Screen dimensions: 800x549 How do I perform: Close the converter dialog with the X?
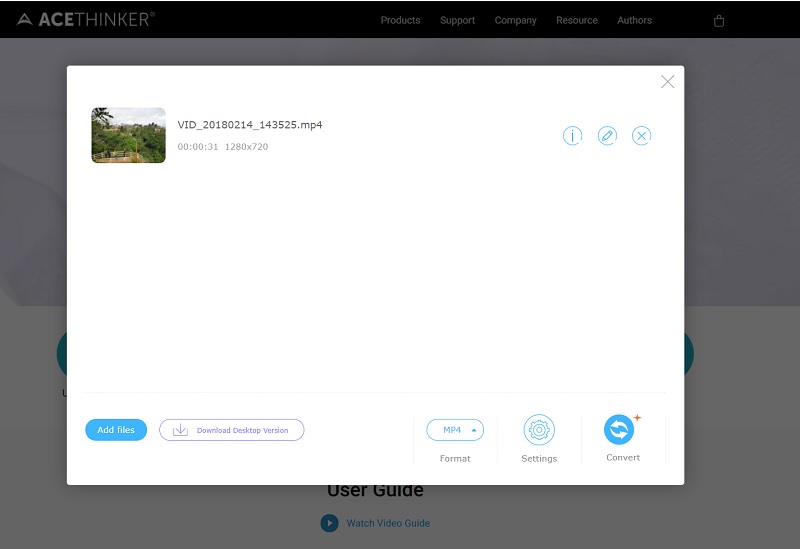[x=667, y=82]
